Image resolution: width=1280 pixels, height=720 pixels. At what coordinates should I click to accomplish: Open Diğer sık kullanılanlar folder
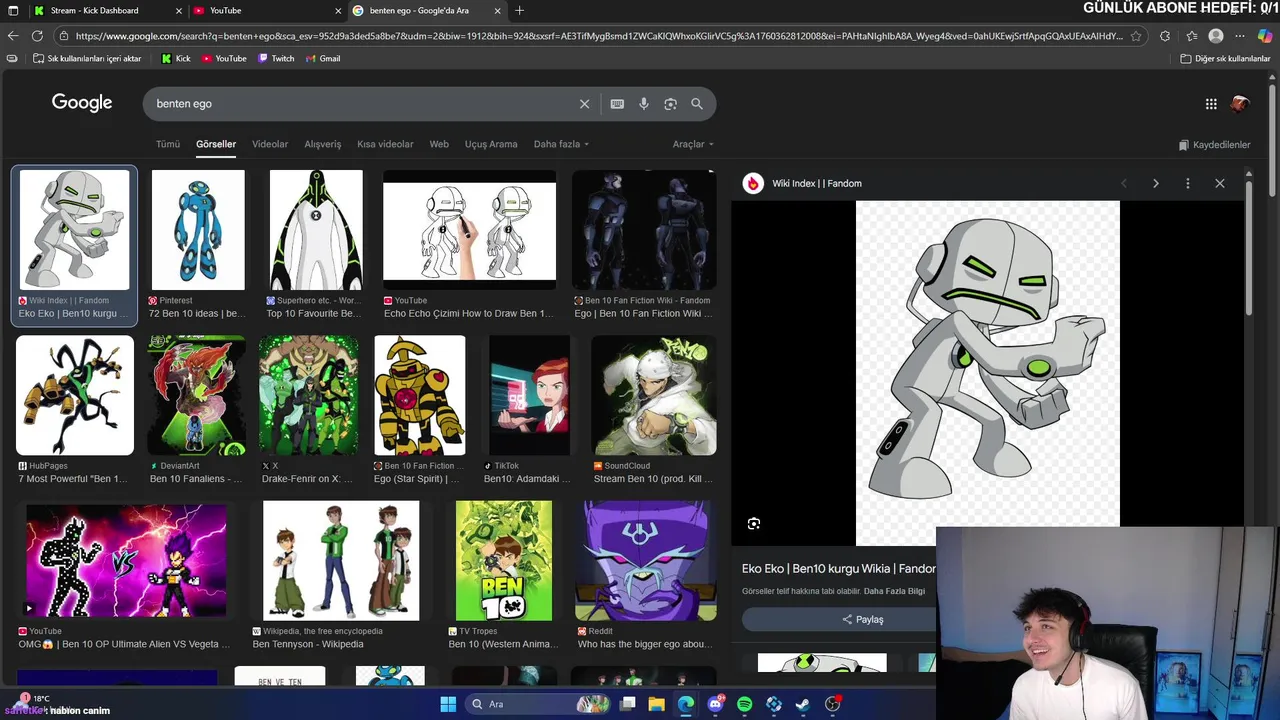pyautogui.click(x=1225, y=59)
